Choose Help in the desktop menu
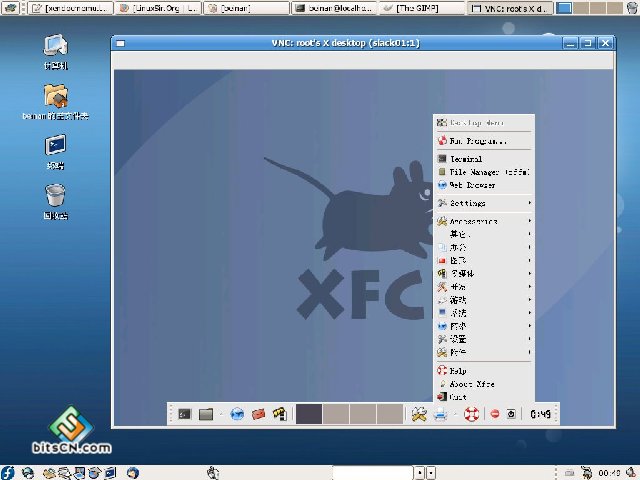Screen dimensions: 640x480 (484, 371)
